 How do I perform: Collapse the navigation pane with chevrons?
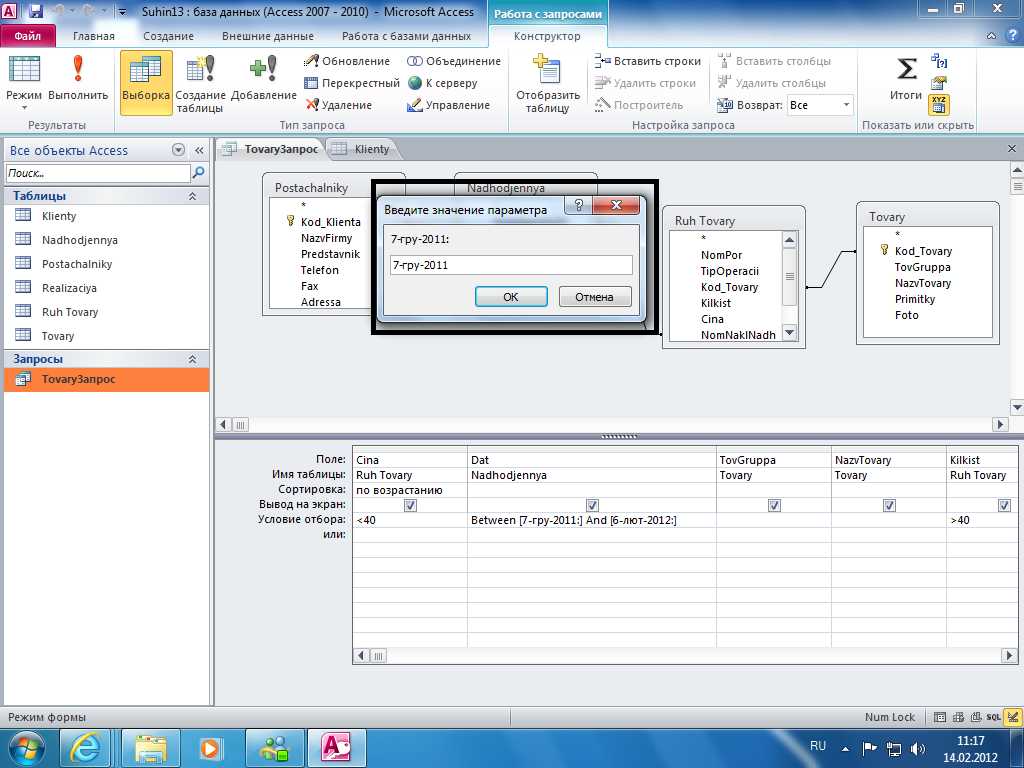(x=199, y=150)
